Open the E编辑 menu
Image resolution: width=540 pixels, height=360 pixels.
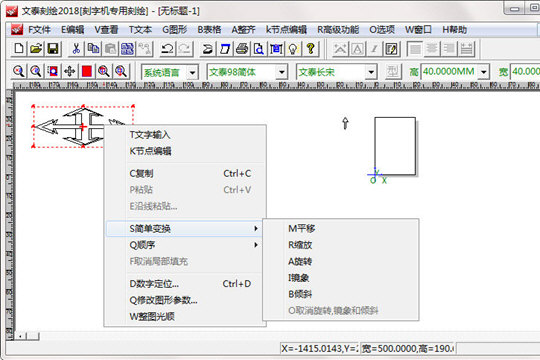[73, 30]
